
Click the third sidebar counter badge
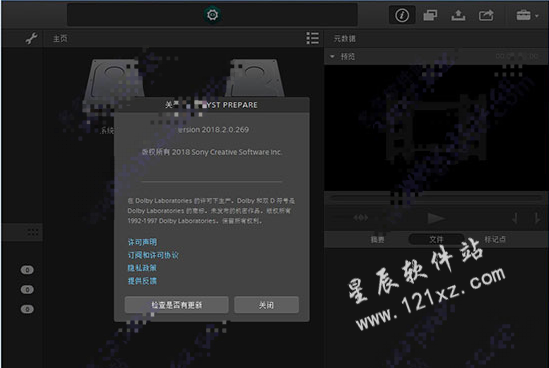(x=27, y=309)
